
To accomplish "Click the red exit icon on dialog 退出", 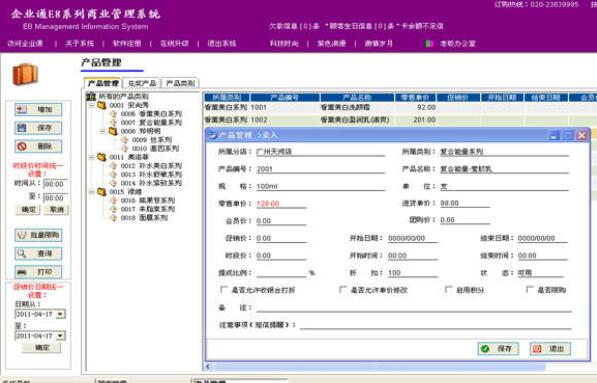I will (x=537, y=348).
